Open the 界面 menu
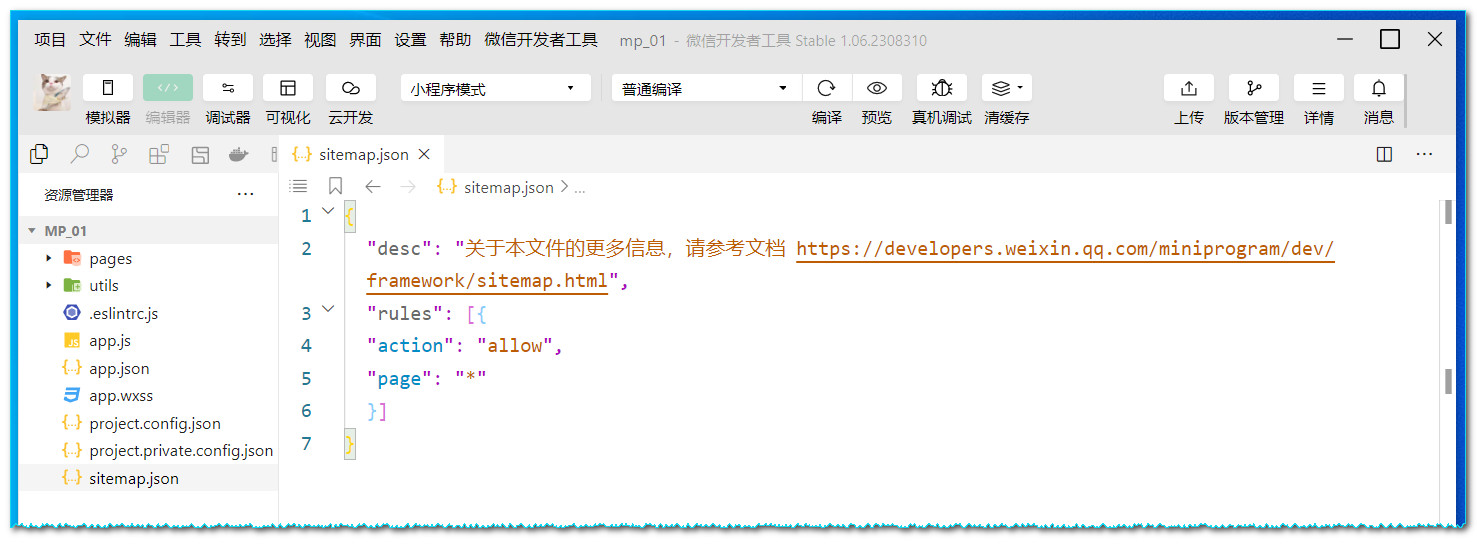This screenshot has width=1477, height=545. pos(365,40)
